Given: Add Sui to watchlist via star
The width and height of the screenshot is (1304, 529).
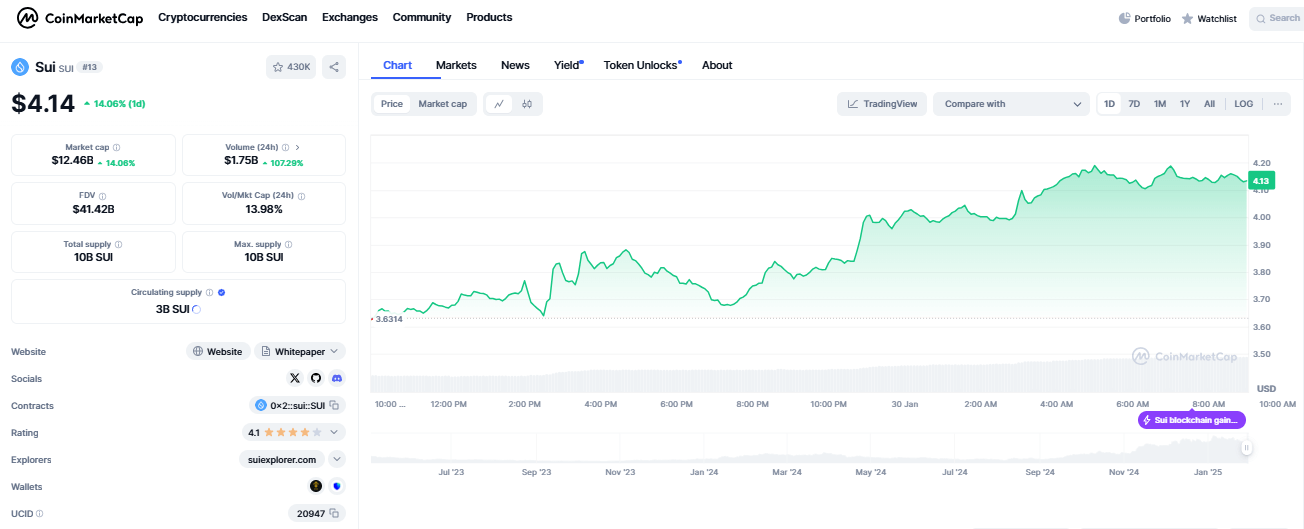Looking at the screenshot, I should coord(291,67).
